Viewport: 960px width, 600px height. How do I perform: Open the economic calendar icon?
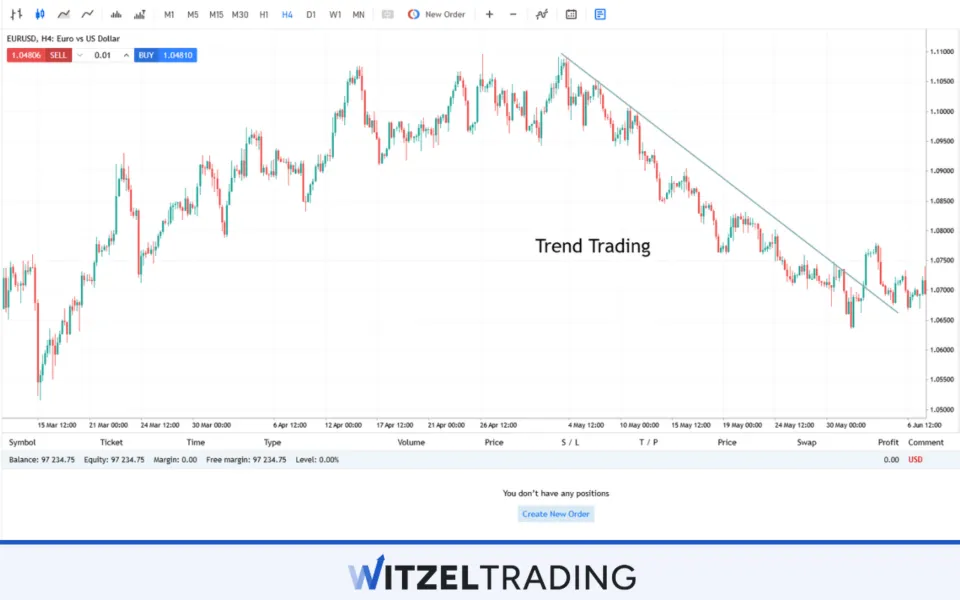(x=571, y=15)
